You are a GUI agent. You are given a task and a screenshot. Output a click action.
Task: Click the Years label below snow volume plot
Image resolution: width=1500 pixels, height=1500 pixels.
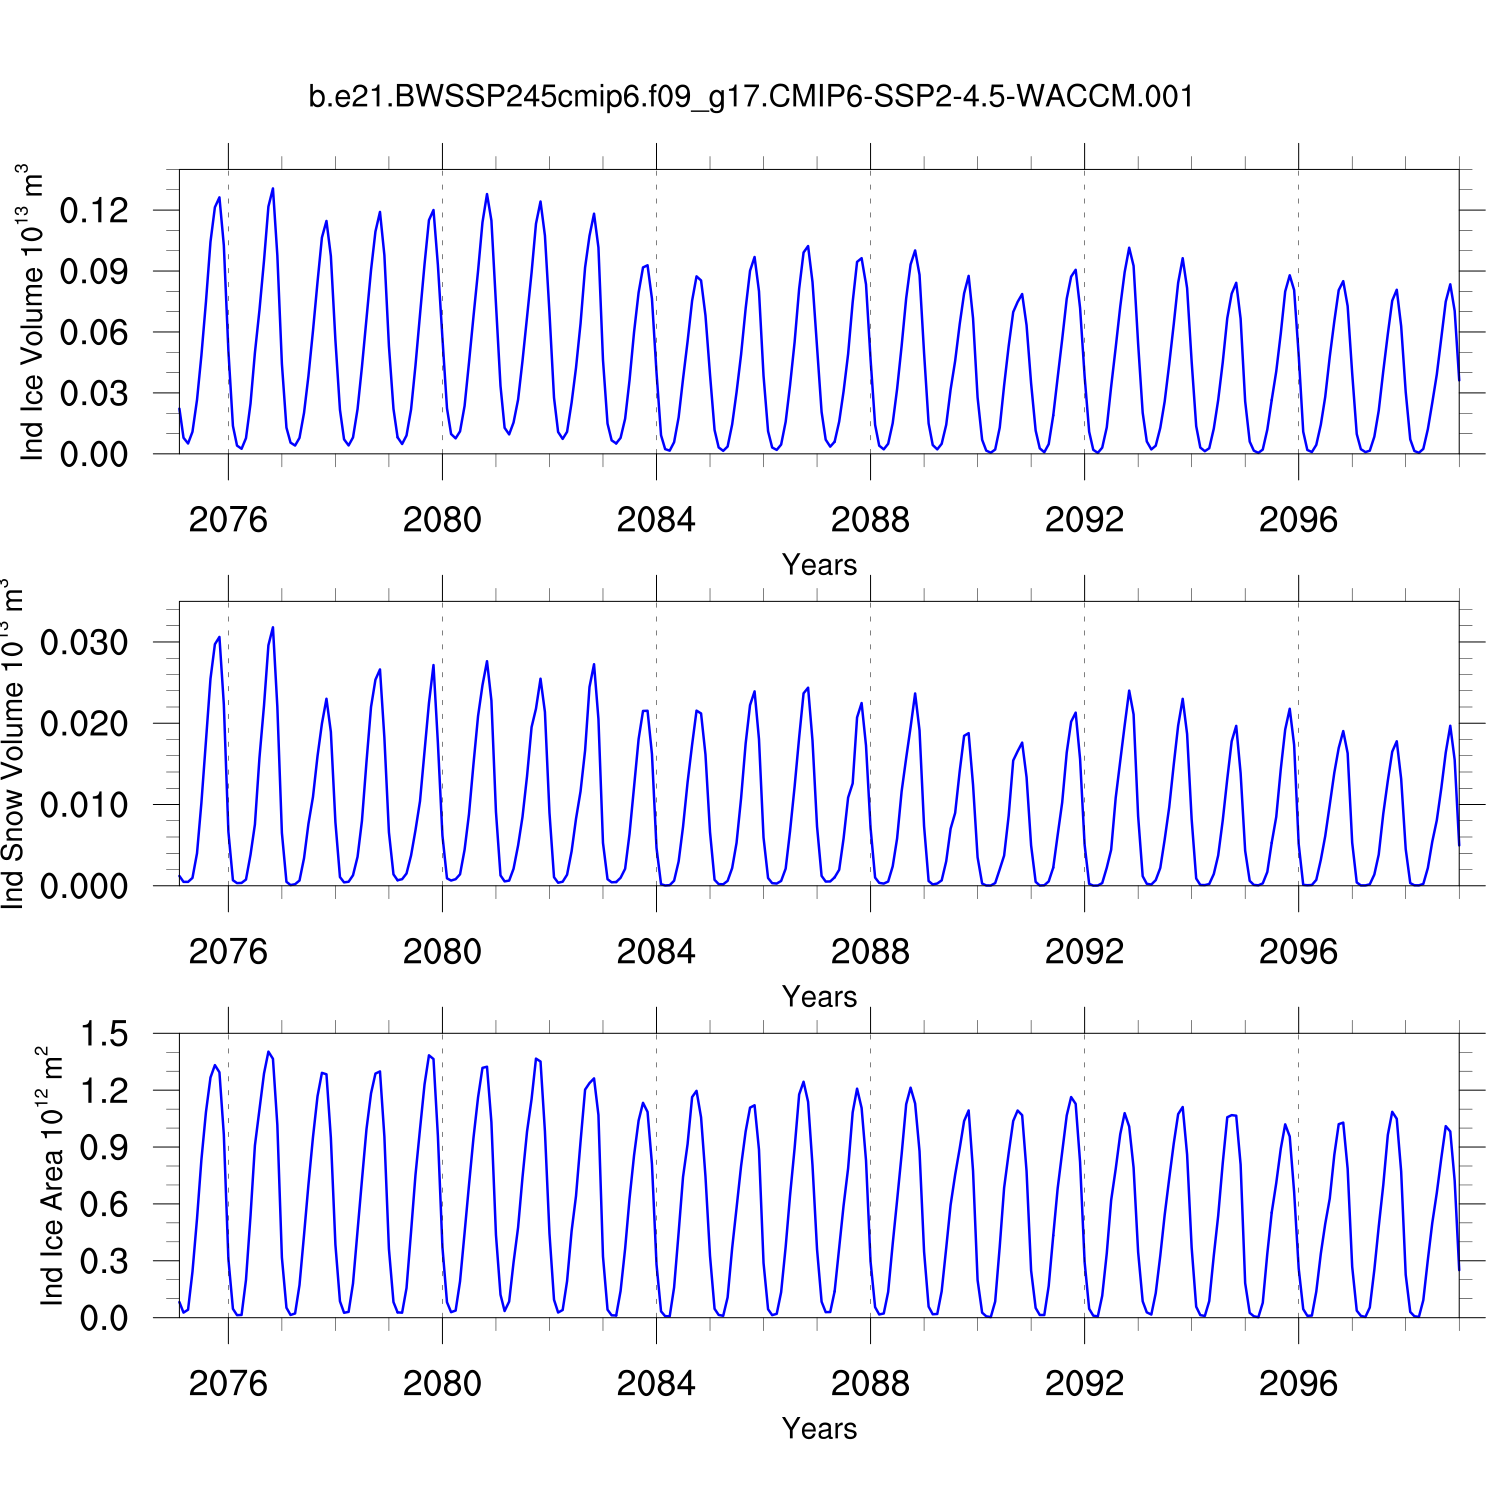819,997
